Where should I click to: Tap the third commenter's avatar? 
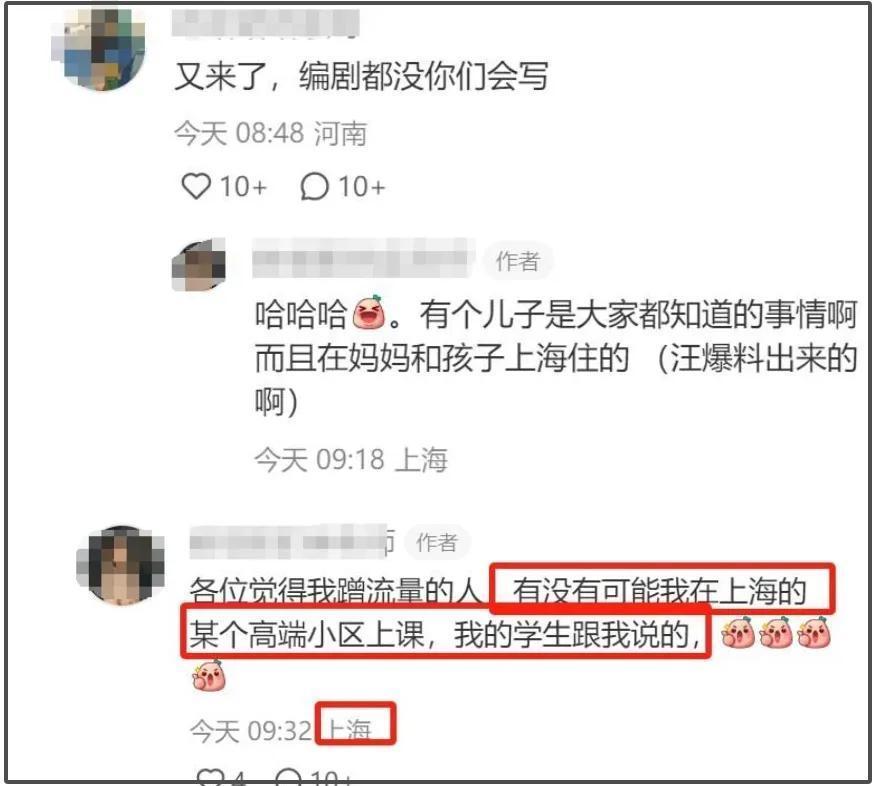point(120,565)
